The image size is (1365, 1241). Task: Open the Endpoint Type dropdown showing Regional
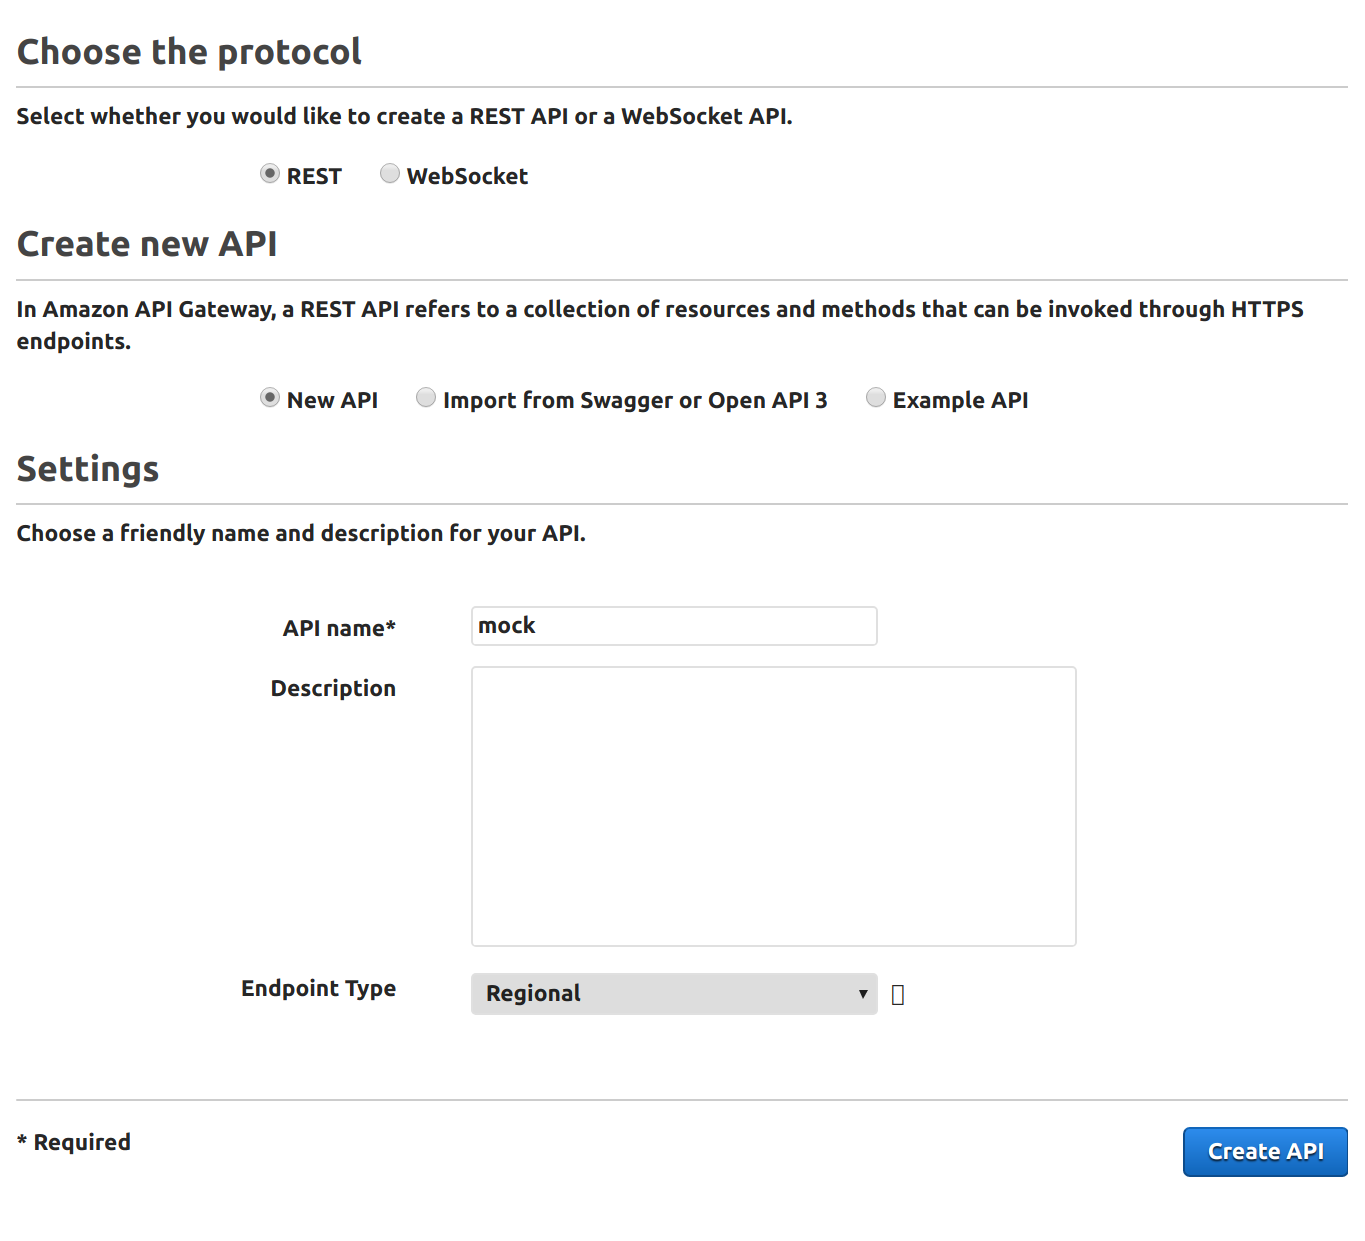tap(674, 994)
